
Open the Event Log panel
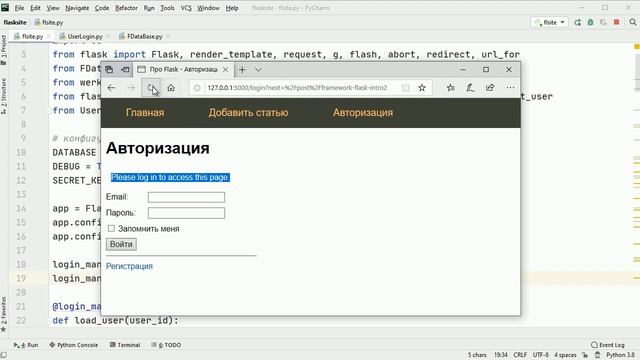(x=608, y=345)
